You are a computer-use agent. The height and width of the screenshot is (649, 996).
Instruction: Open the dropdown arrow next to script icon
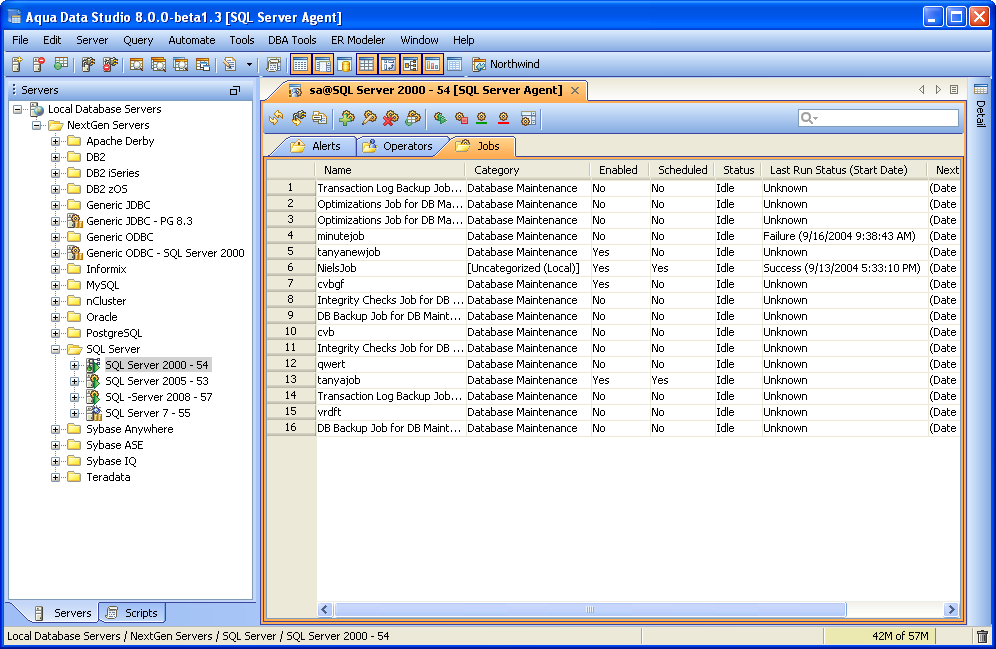tap(249, 64)
